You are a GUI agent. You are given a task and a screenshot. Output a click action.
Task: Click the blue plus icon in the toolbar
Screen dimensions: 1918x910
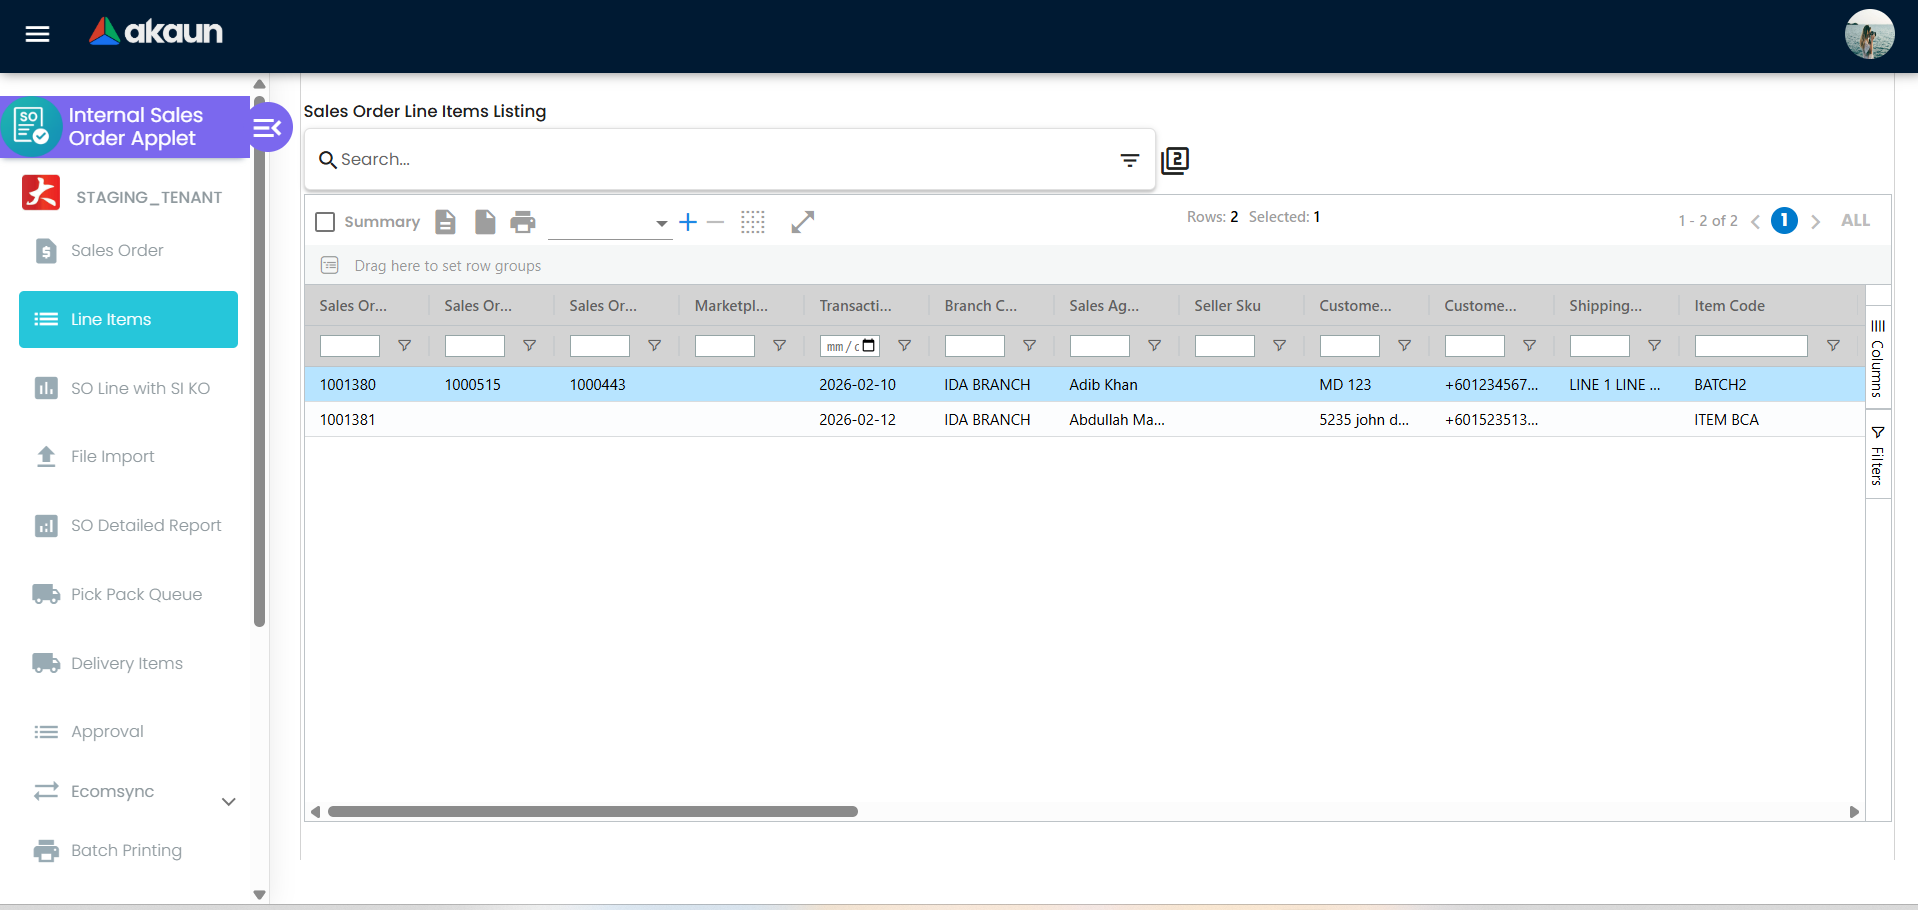pos(688,222)
